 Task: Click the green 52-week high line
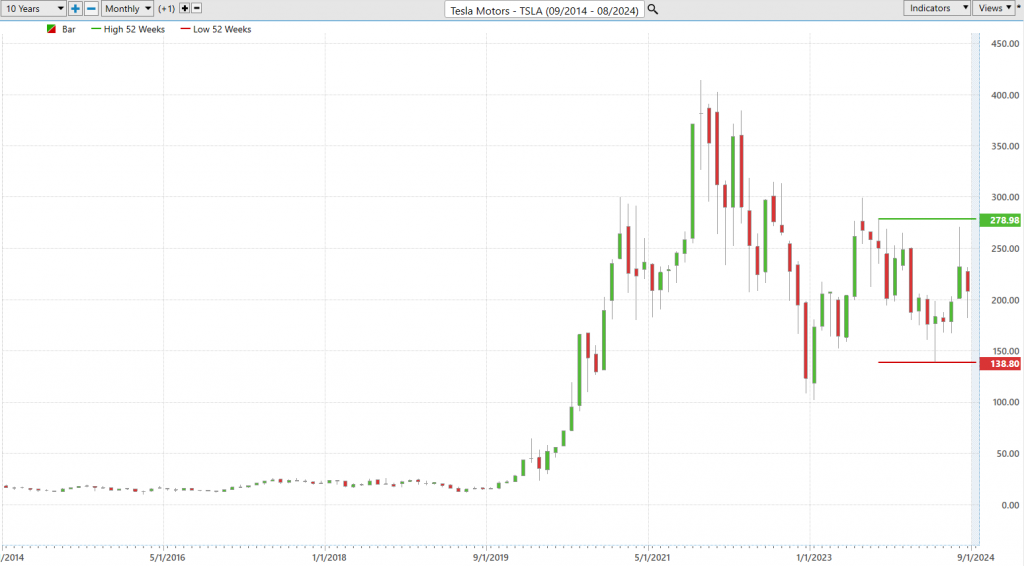927,219
